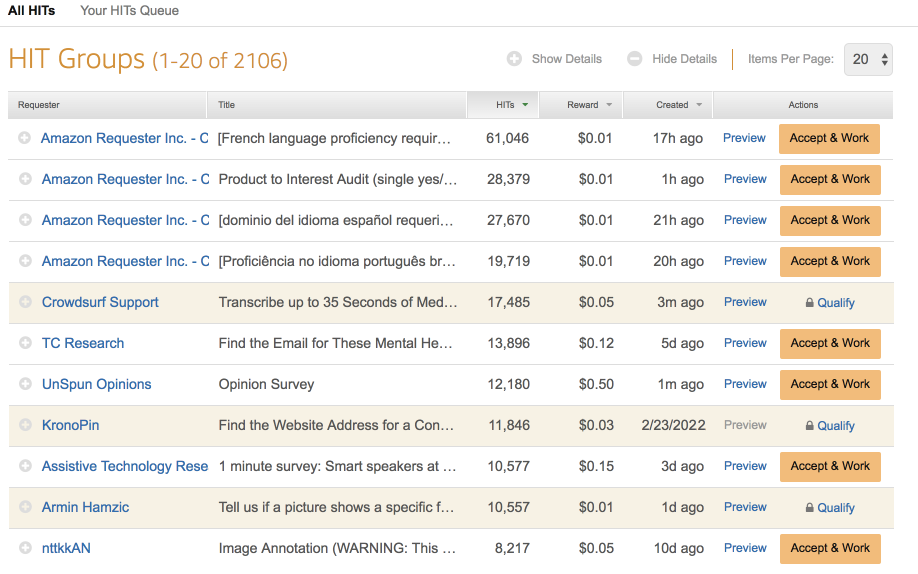Click Qualify for Armin Hamzic HIT

coord(835,508)
